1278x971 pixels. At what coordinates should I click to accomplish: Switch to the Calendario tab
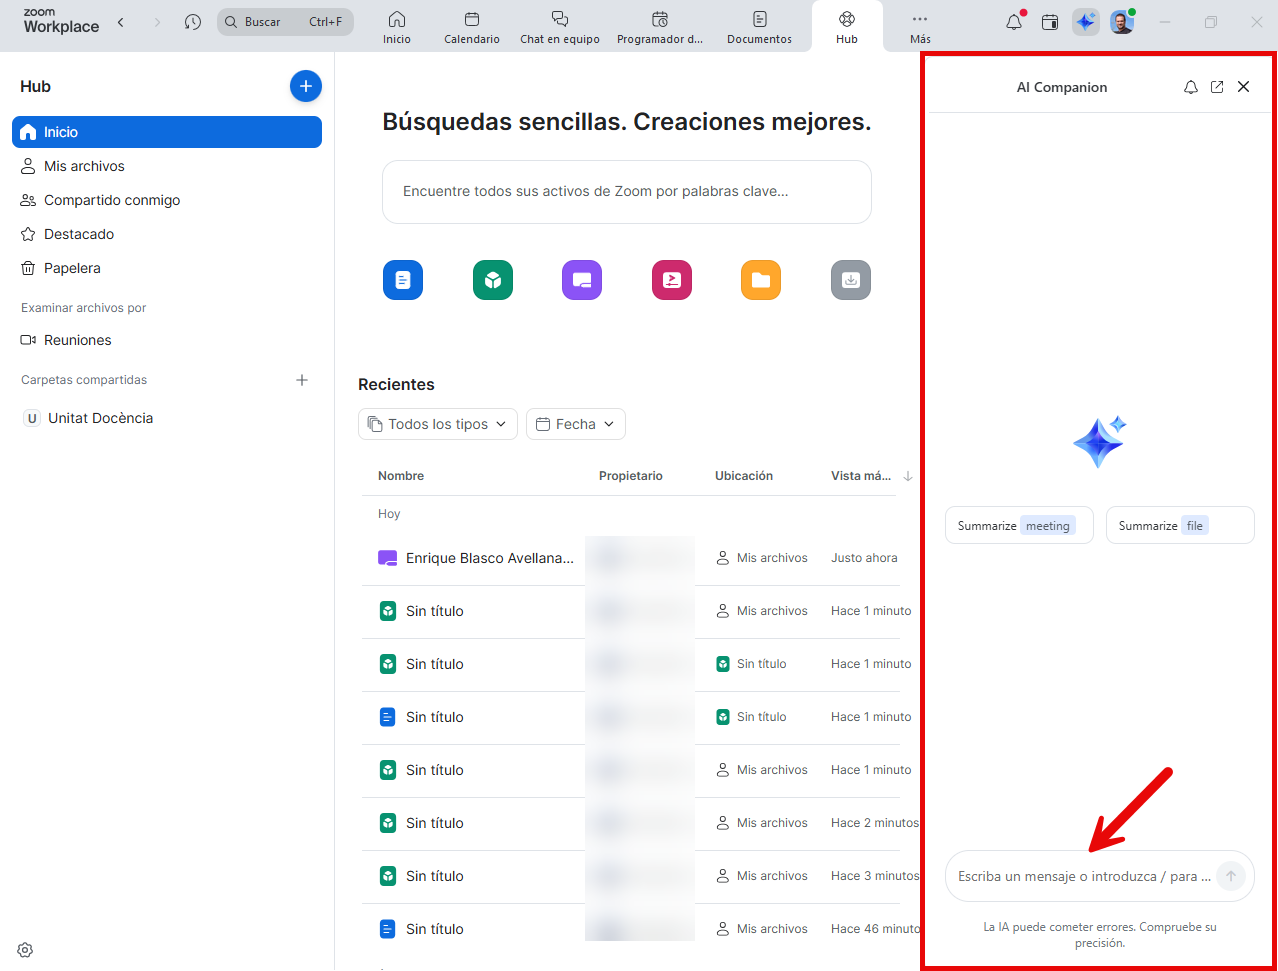(472, 27)
